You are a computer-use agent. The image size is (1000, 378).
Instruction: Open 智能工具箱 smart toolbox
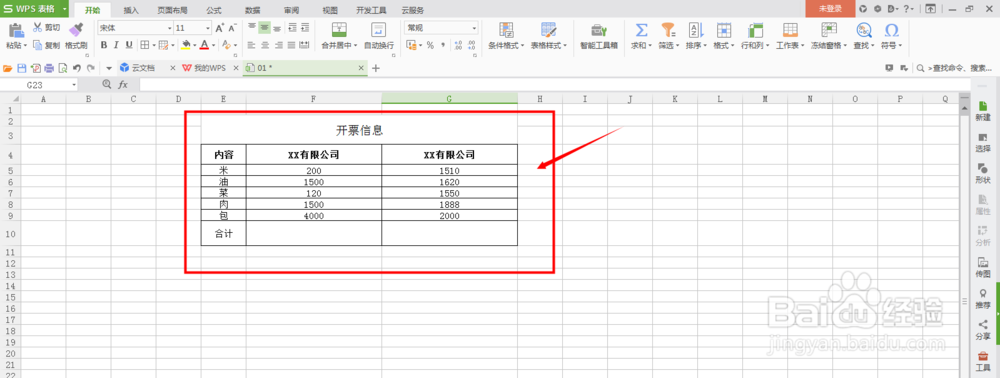(598, 35)
